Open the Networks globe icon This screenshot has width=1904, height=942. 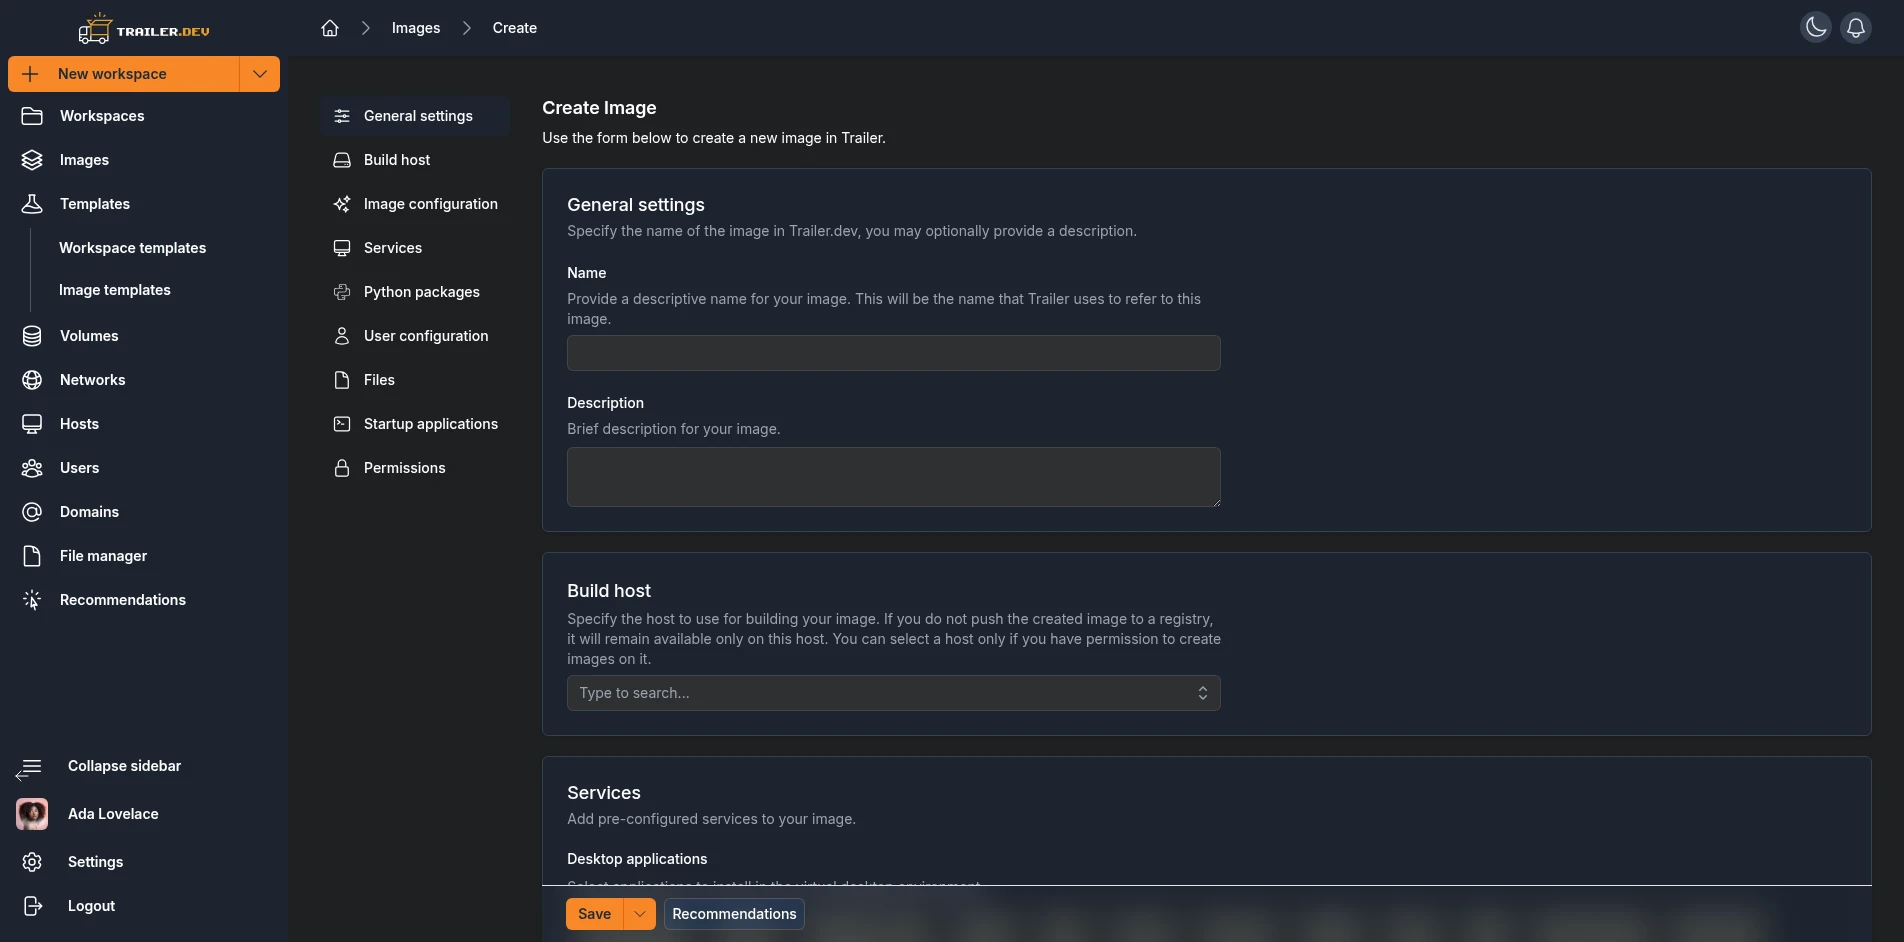[x=32, y=380]
